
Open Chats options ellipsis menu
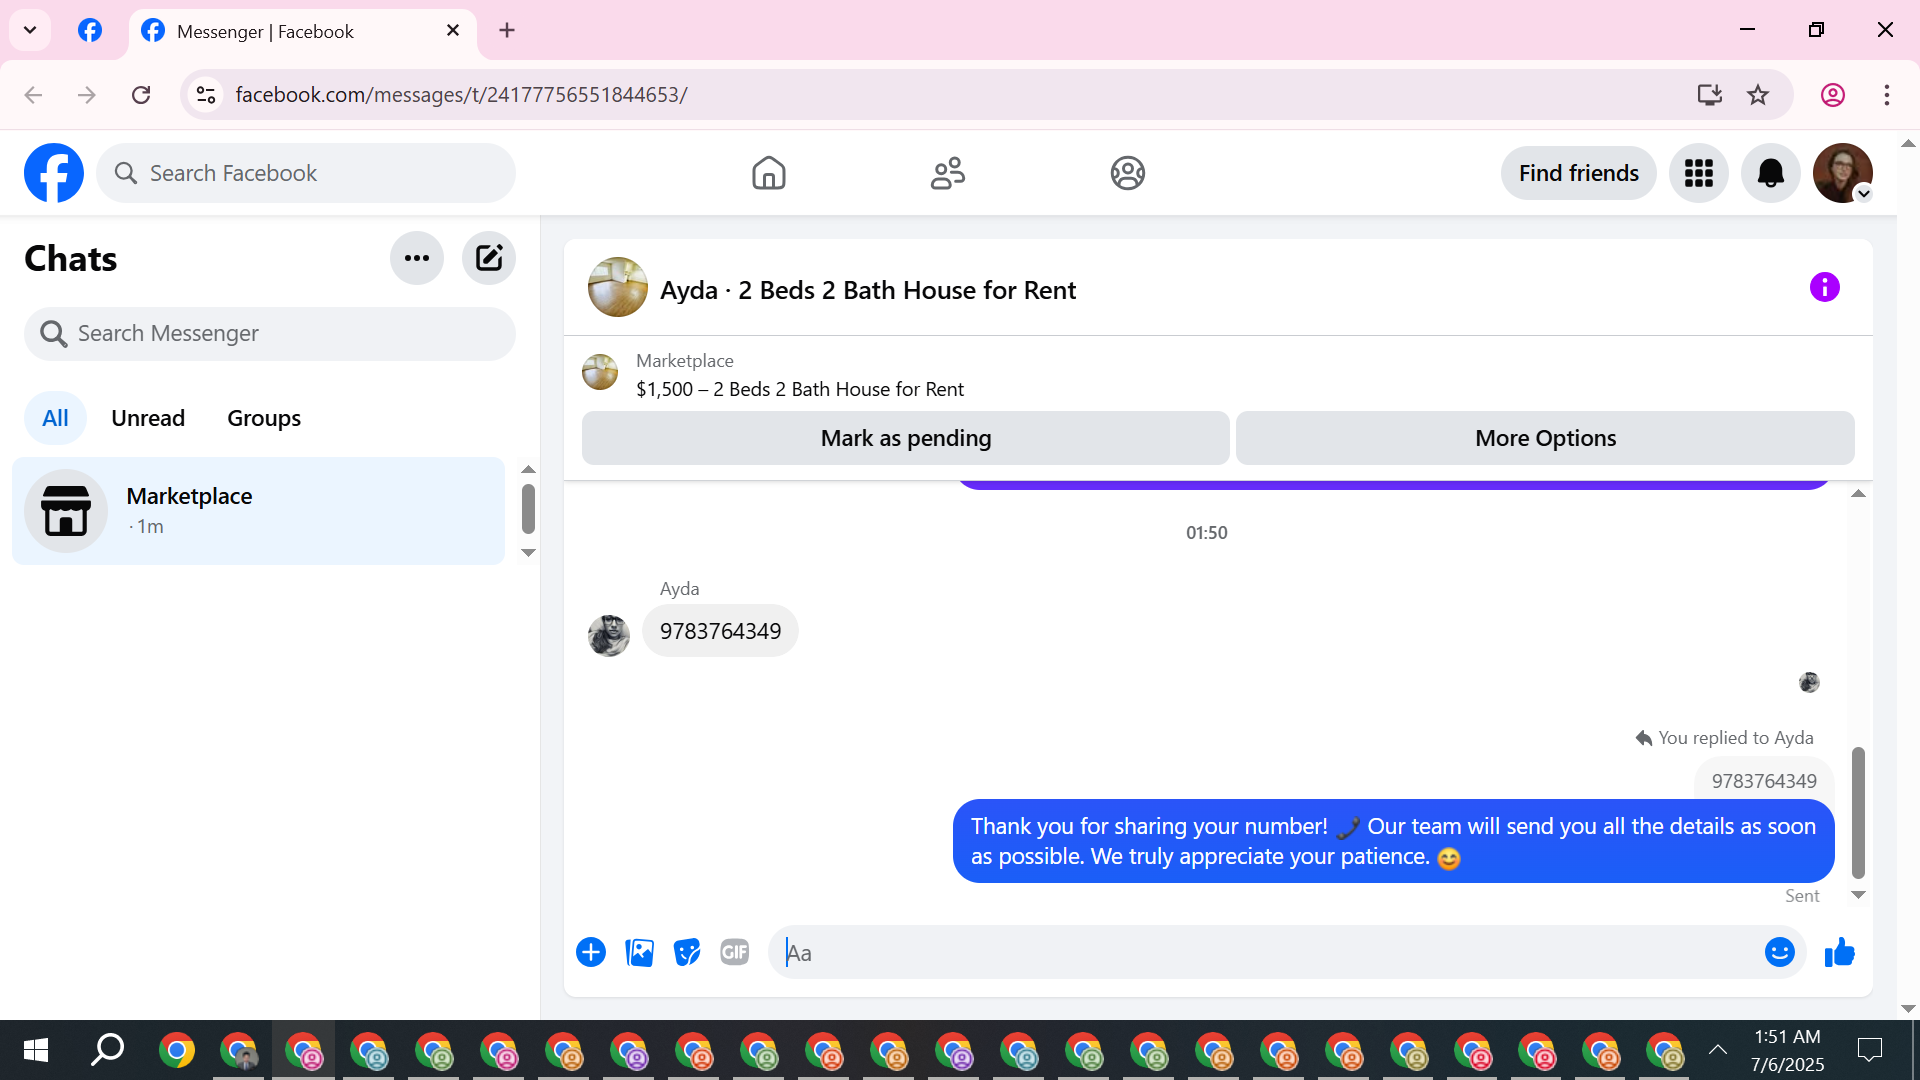point(417,258)
